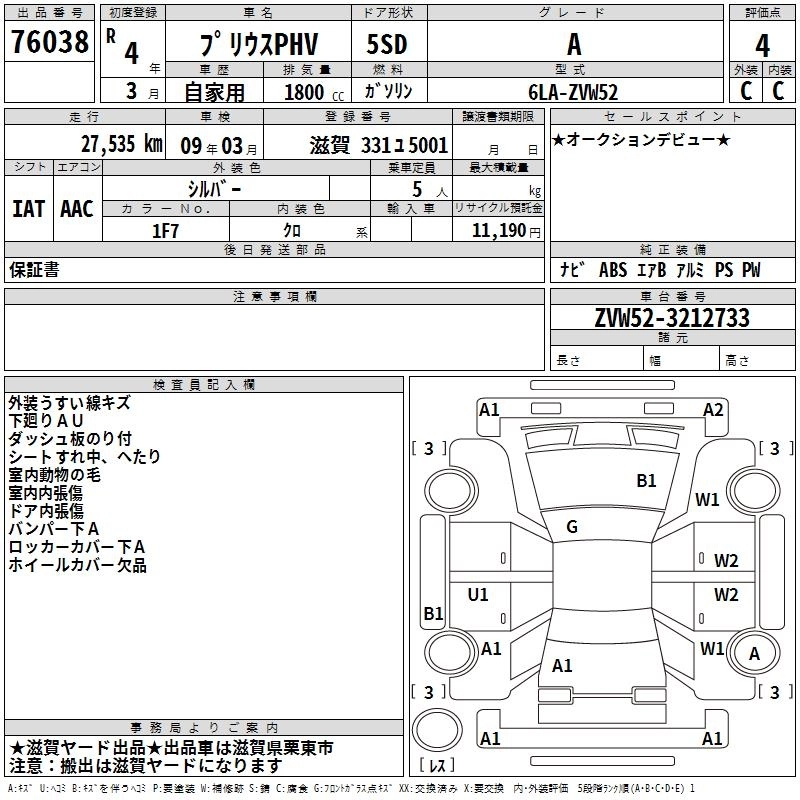Screen dimensions: 800x800
Task: Select the note シートすれ中、へたり
Action: pos(85,456)
